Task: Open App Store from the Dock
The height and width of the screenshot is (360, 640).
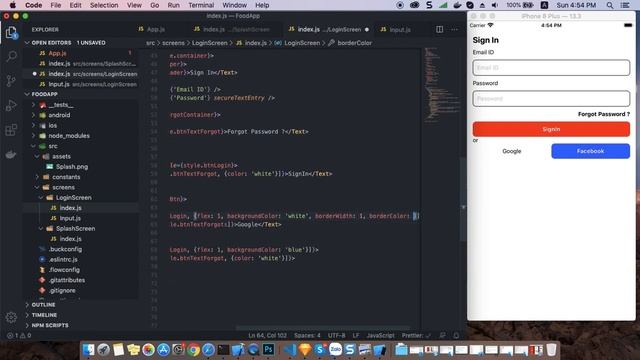Action: pyautogui.click(x=163, y=350)
